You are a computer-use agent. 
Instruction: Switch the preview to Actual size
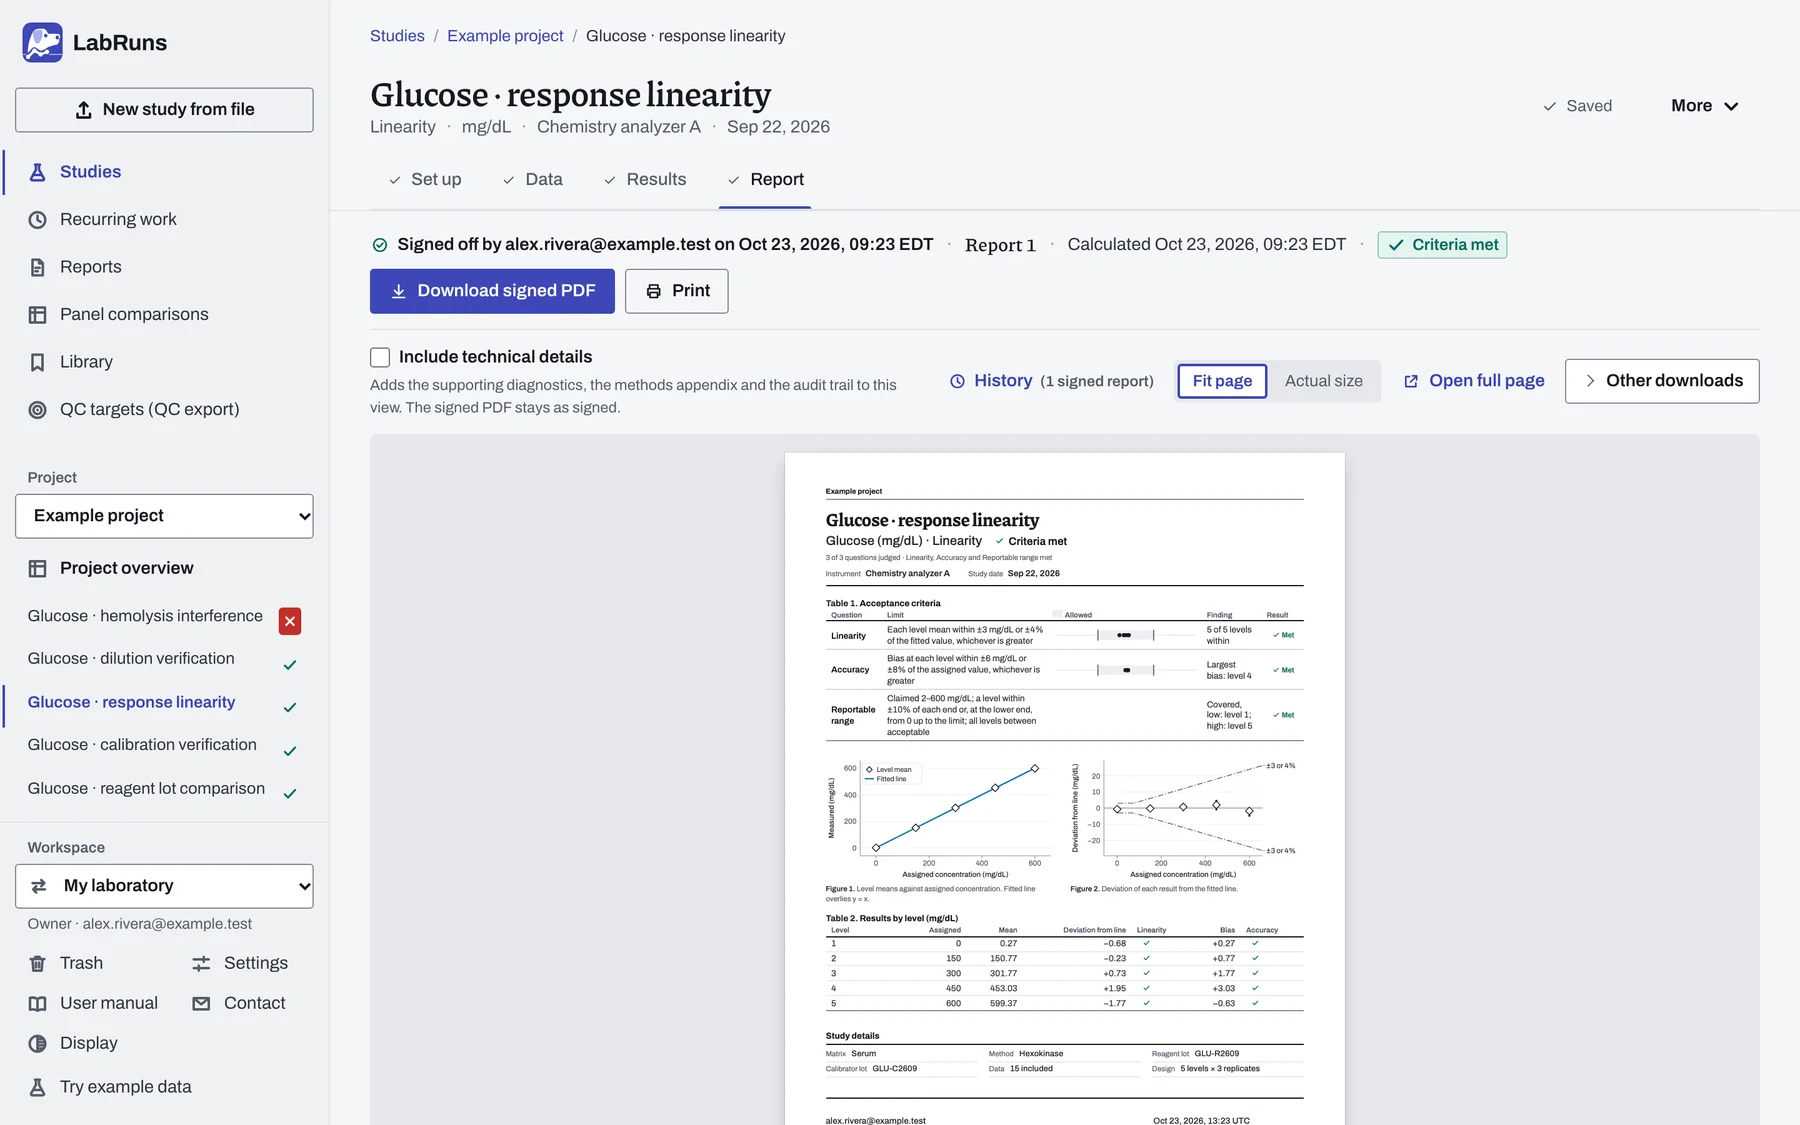tap(1323, 381)
